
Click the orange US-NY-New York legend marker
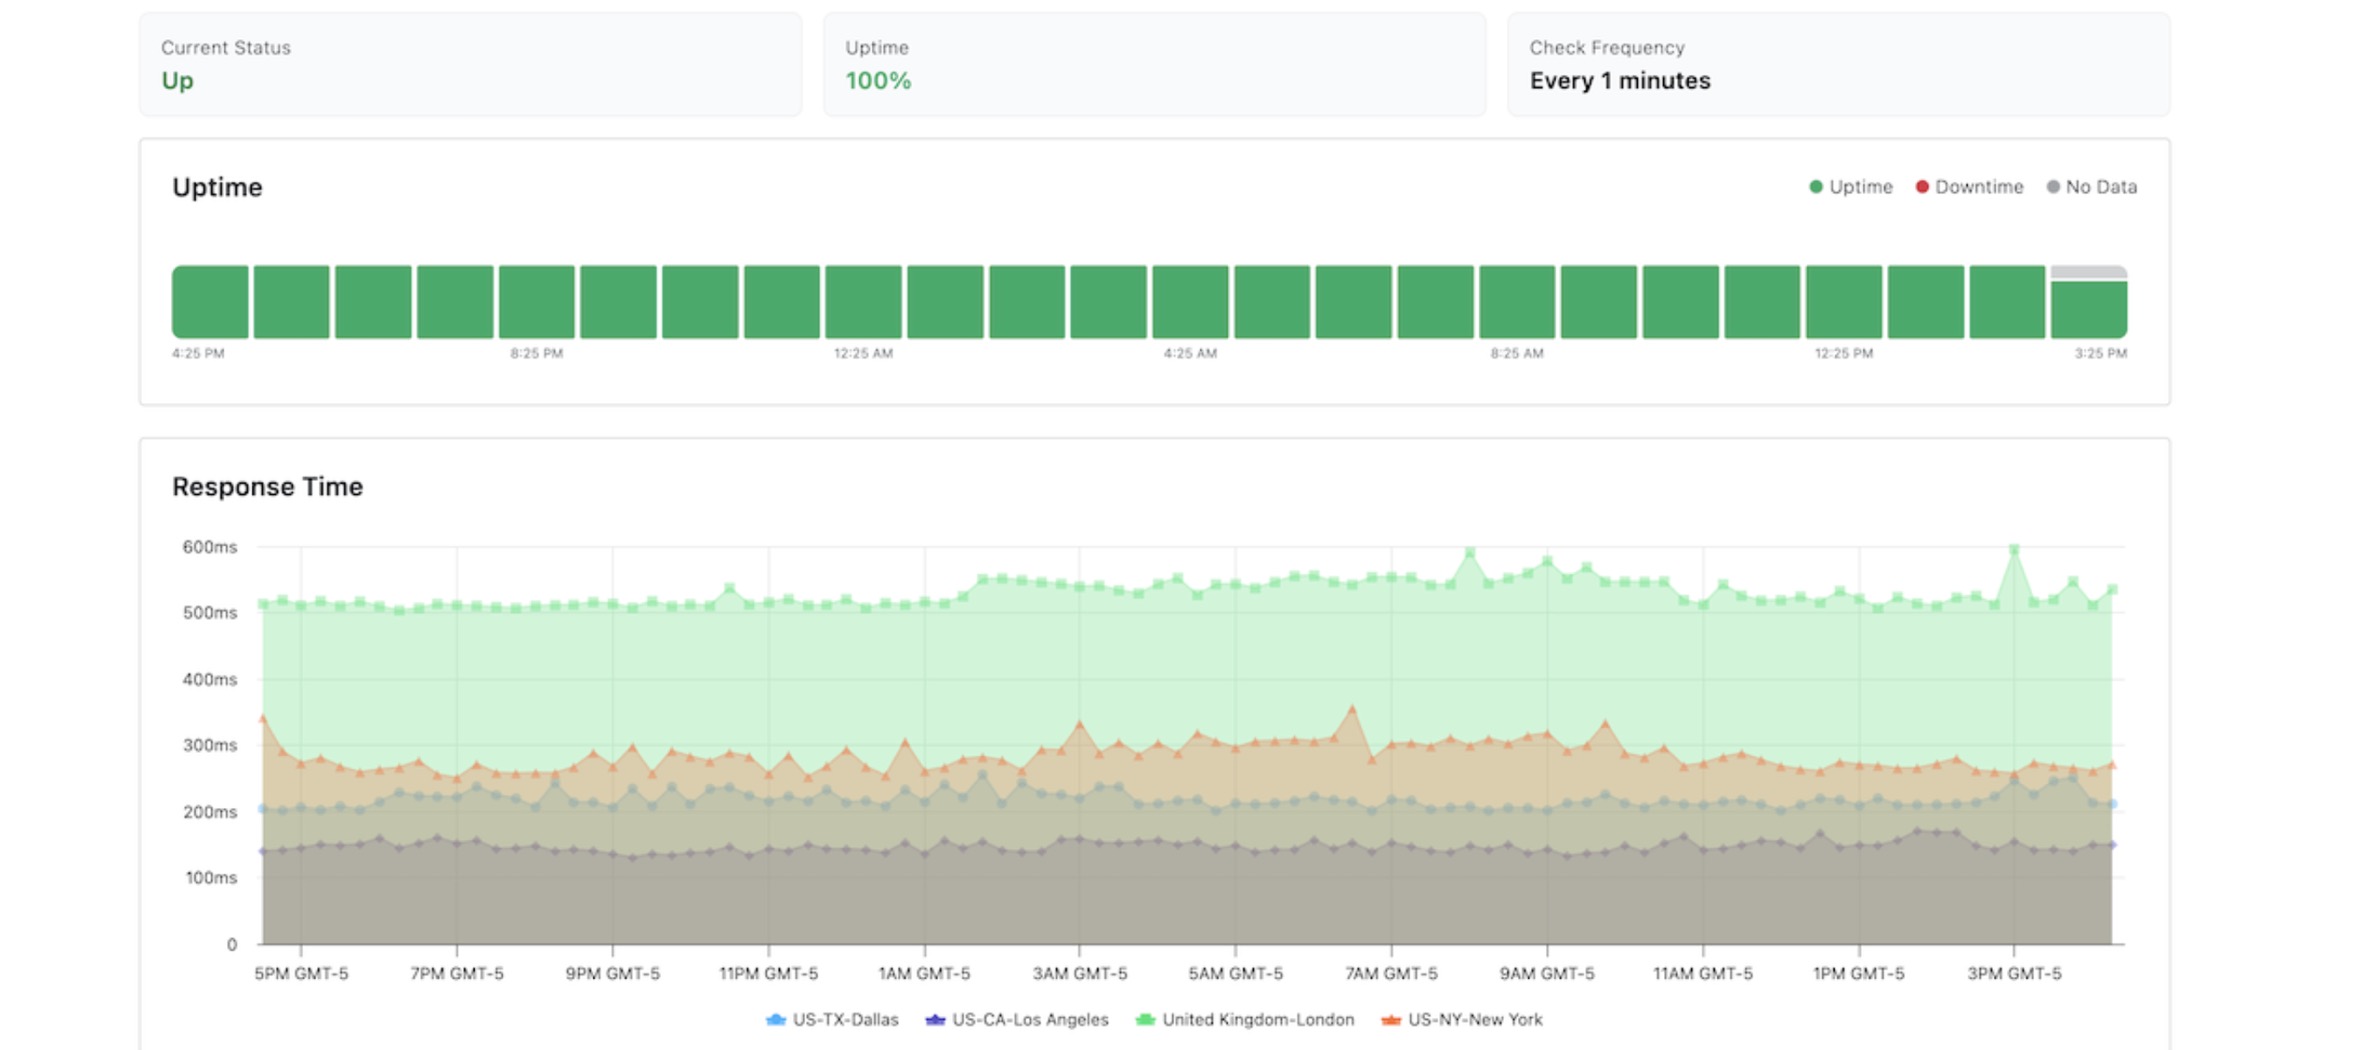[x=1390, y=1019]
